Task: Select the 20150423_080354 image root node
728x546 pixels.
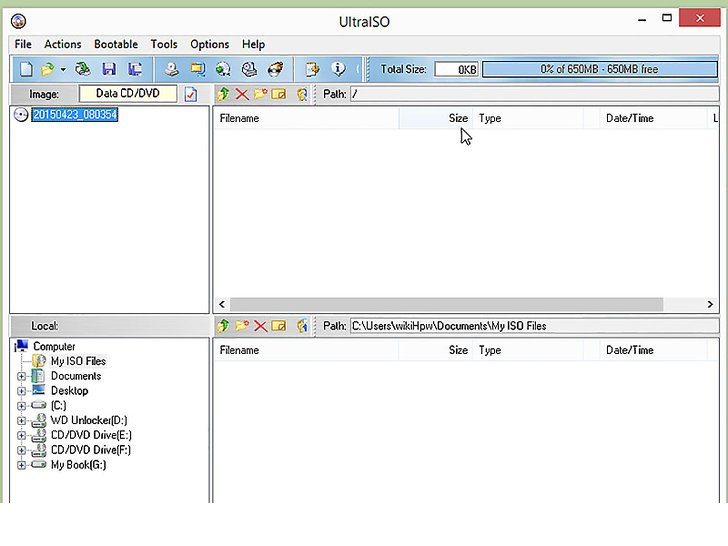Action: [75, 115]
